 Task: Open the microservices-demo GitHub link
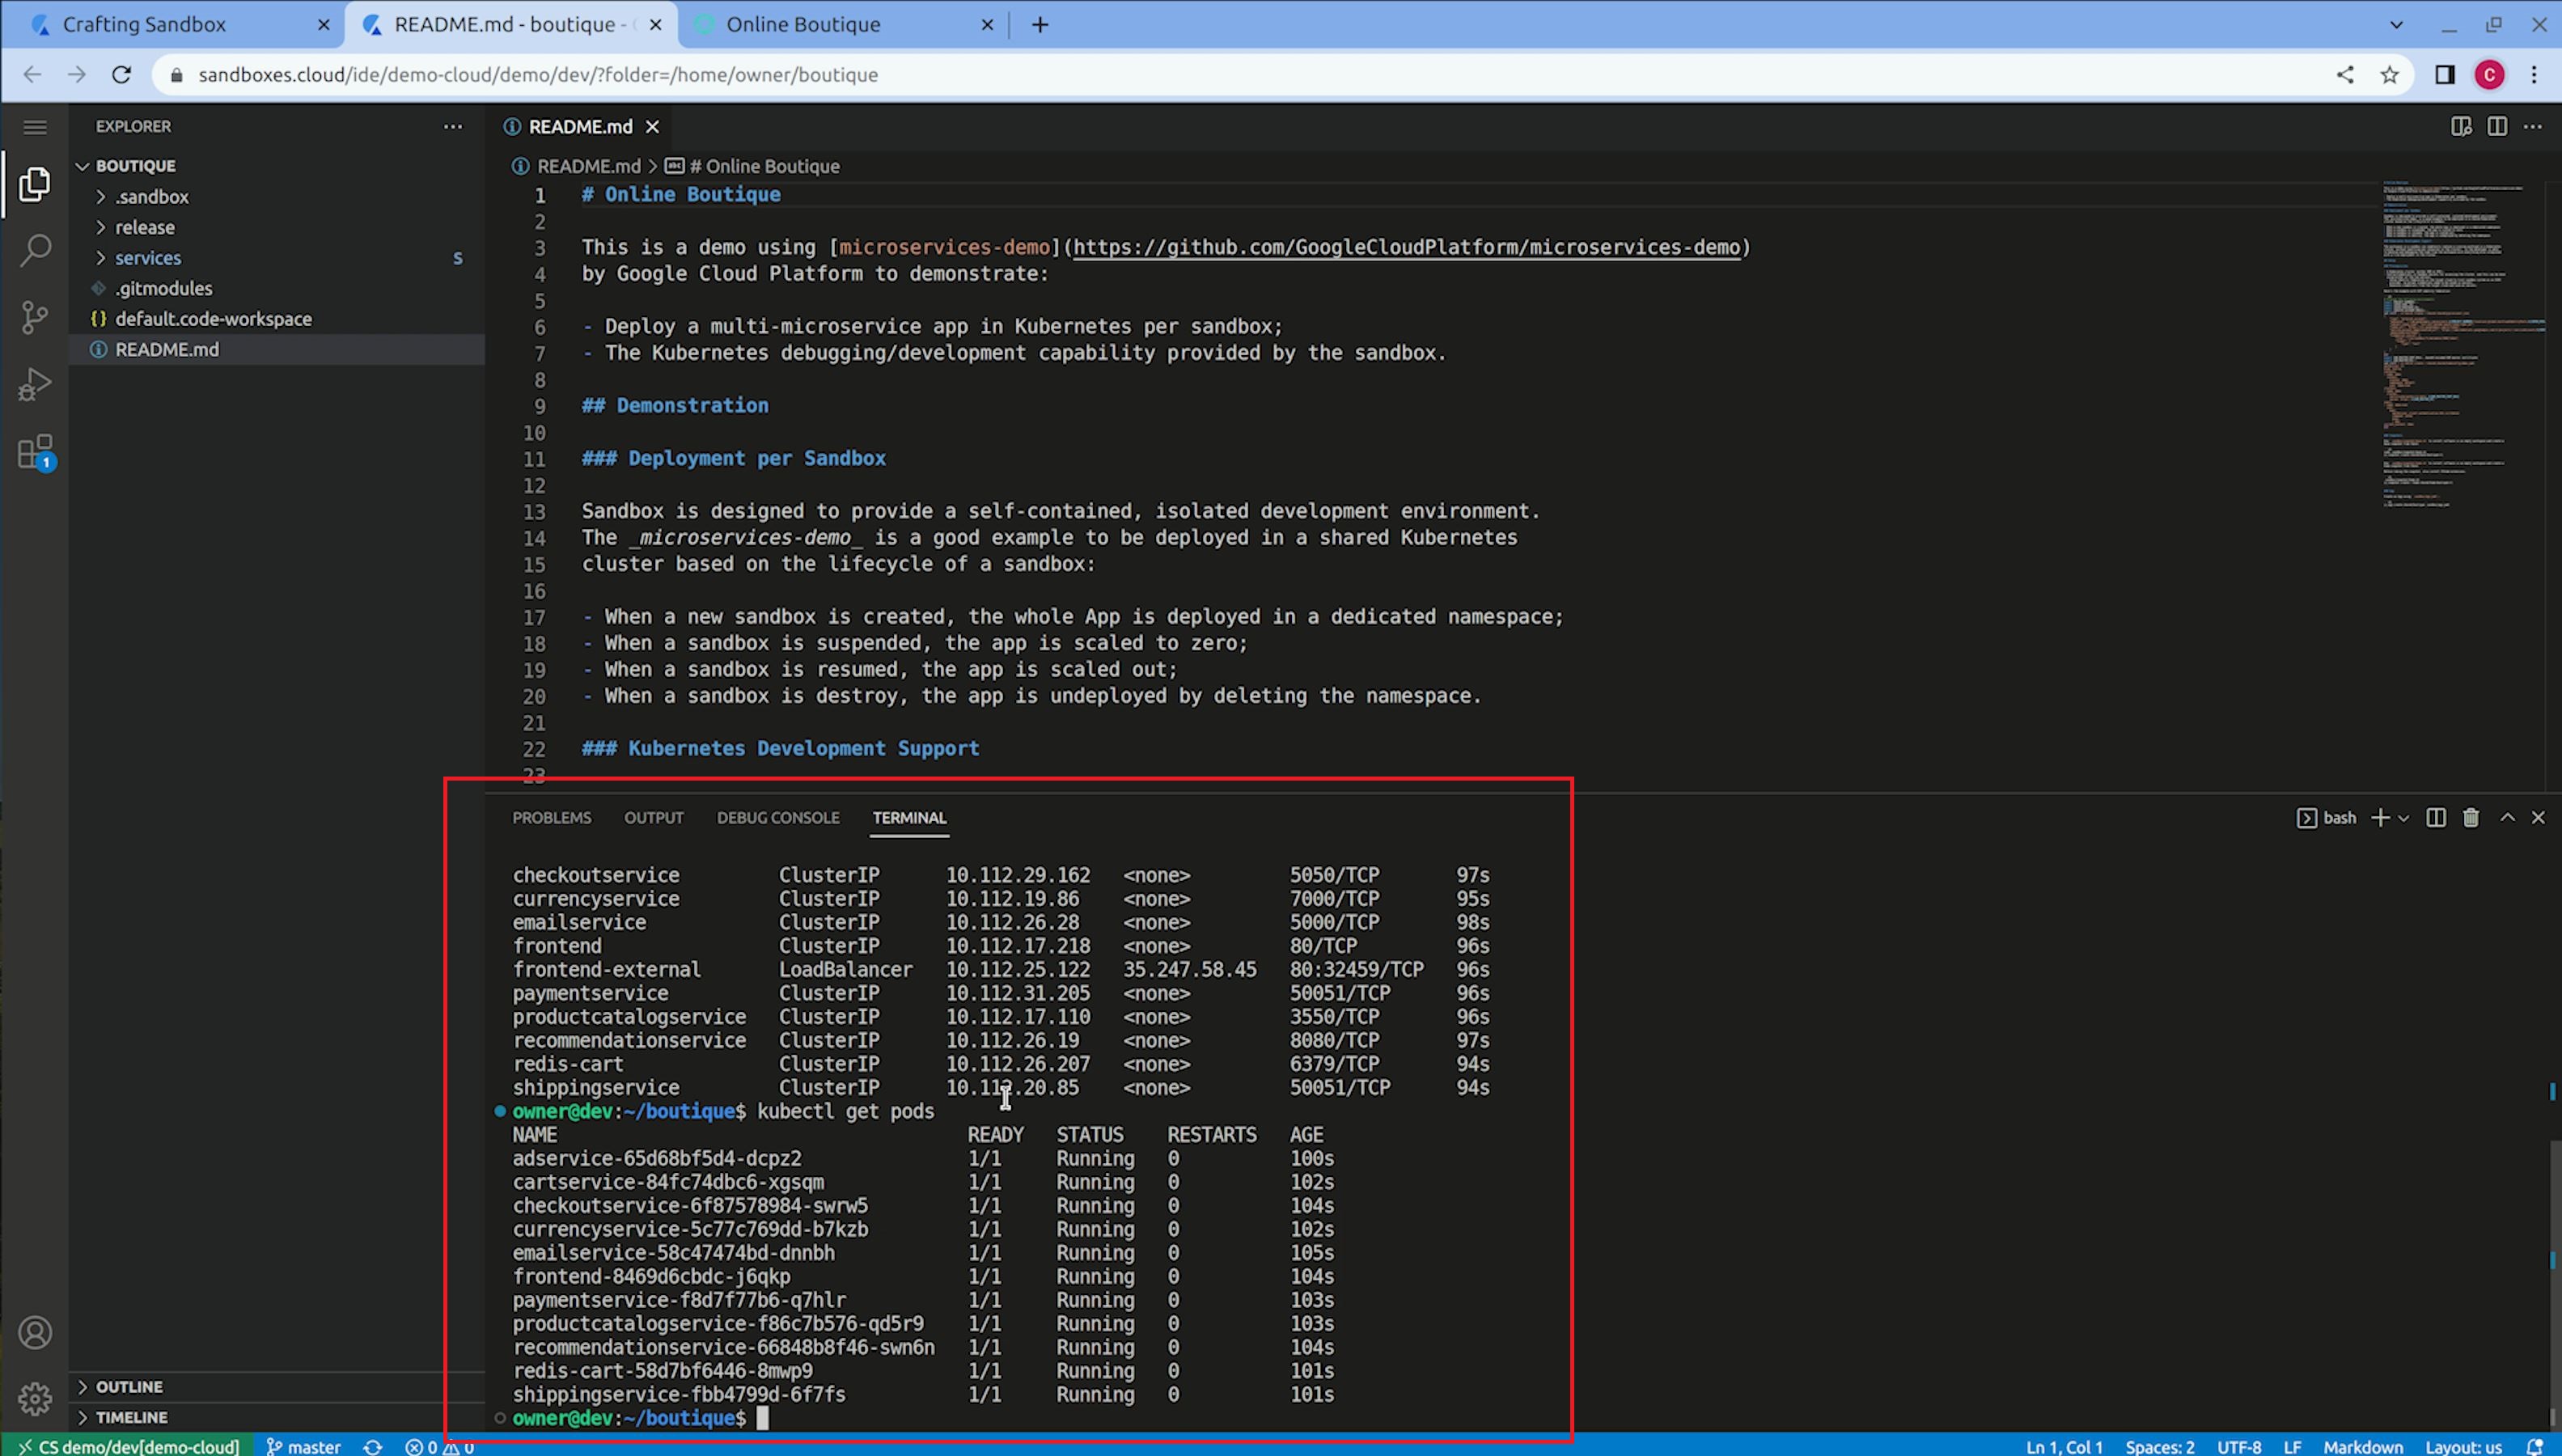(1406, 247)
